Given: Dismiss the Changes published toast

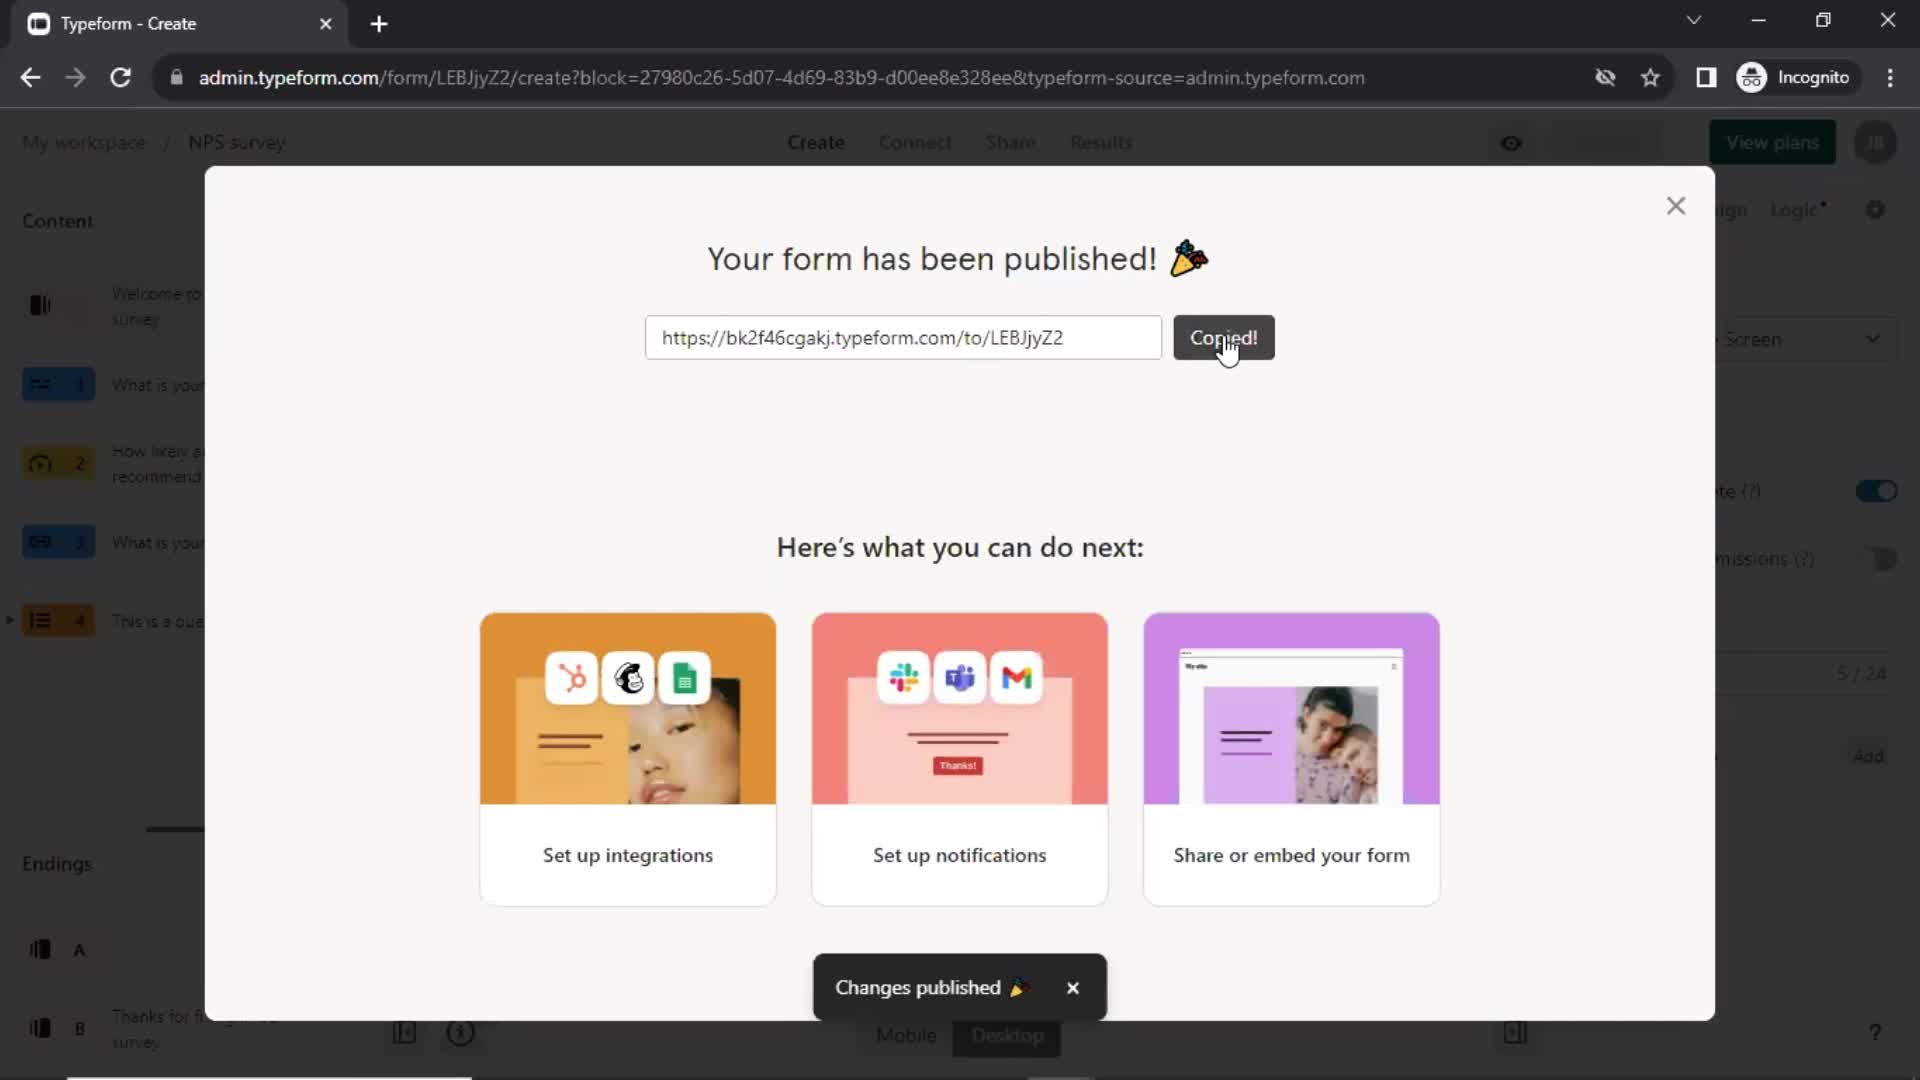Looking at the screenshot, I should [x=1073, y=988].
